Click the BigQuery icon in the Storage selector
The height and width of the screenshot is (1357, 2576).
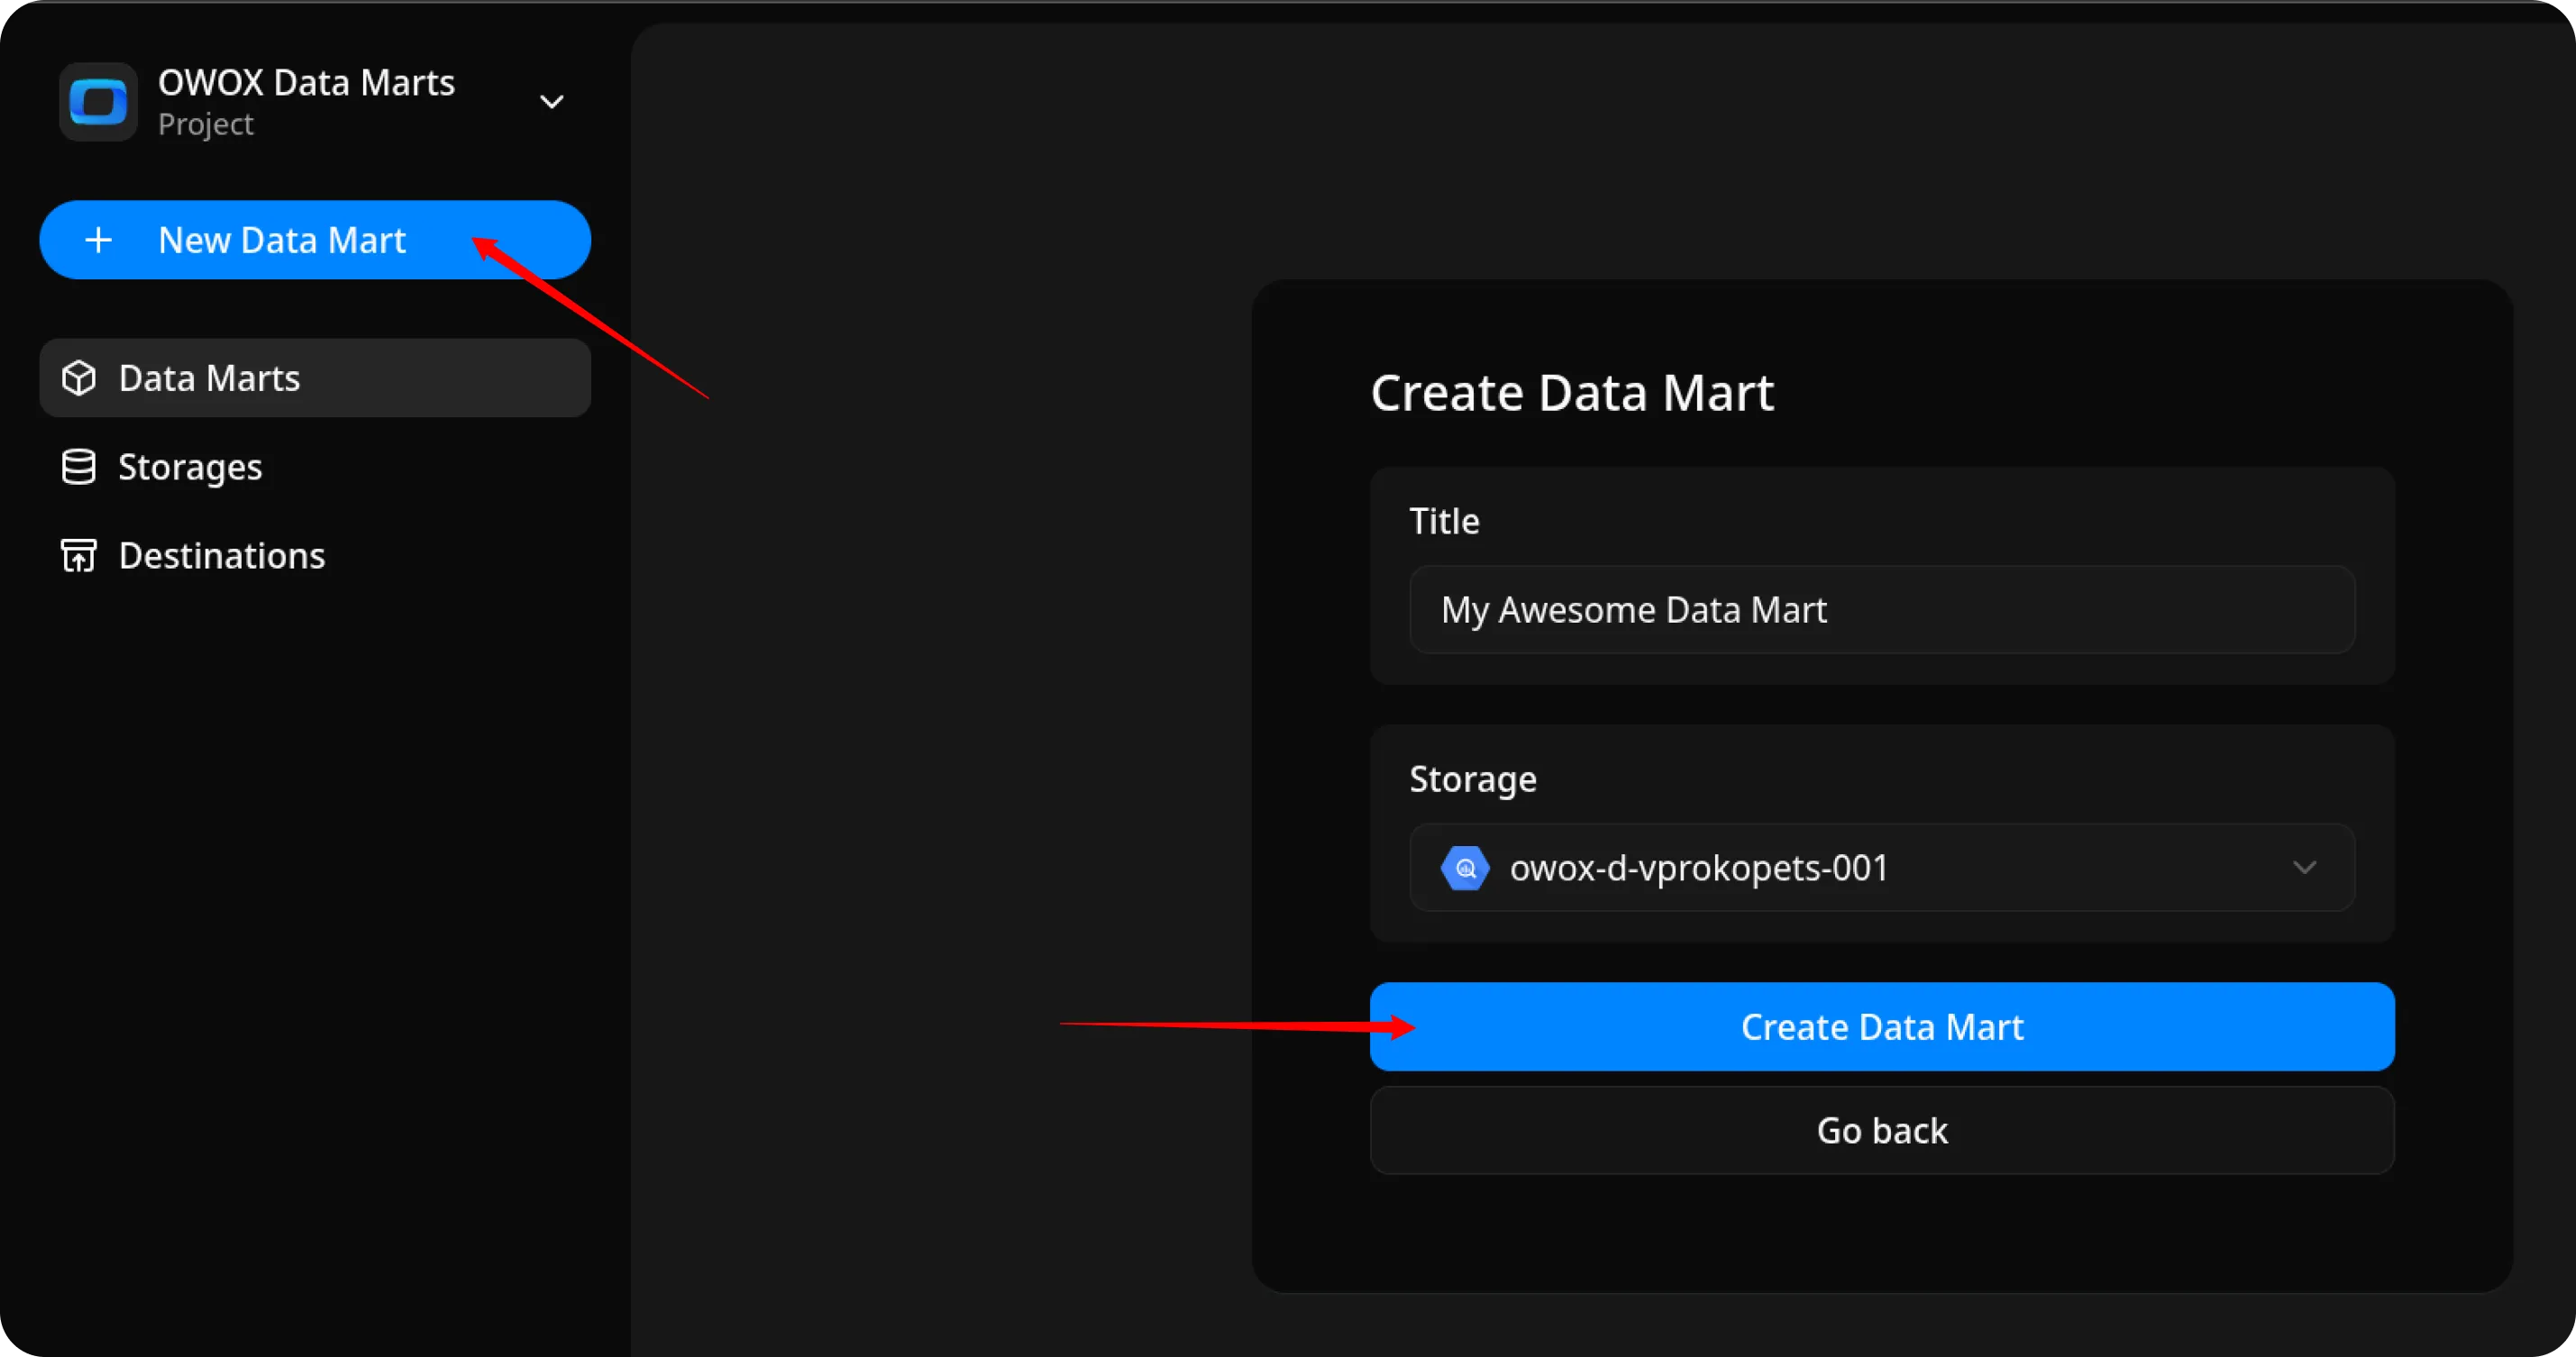[1464, 868]
